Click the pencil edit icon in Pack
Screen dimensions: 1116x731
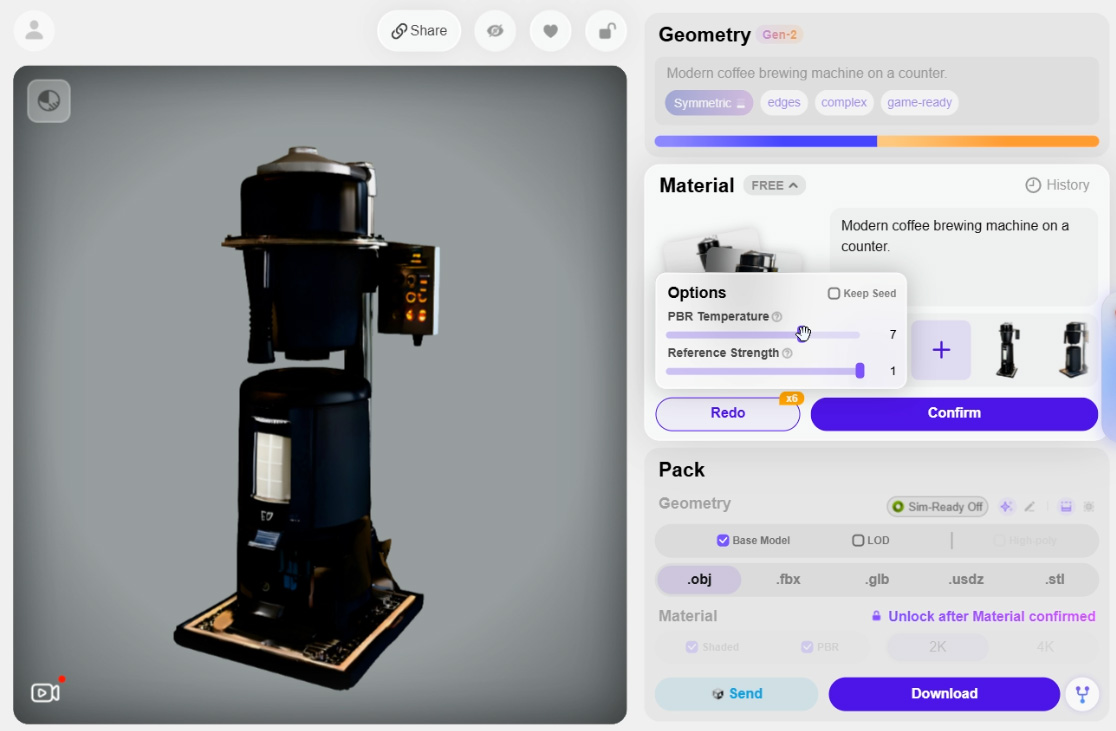tap(1030, 507)
